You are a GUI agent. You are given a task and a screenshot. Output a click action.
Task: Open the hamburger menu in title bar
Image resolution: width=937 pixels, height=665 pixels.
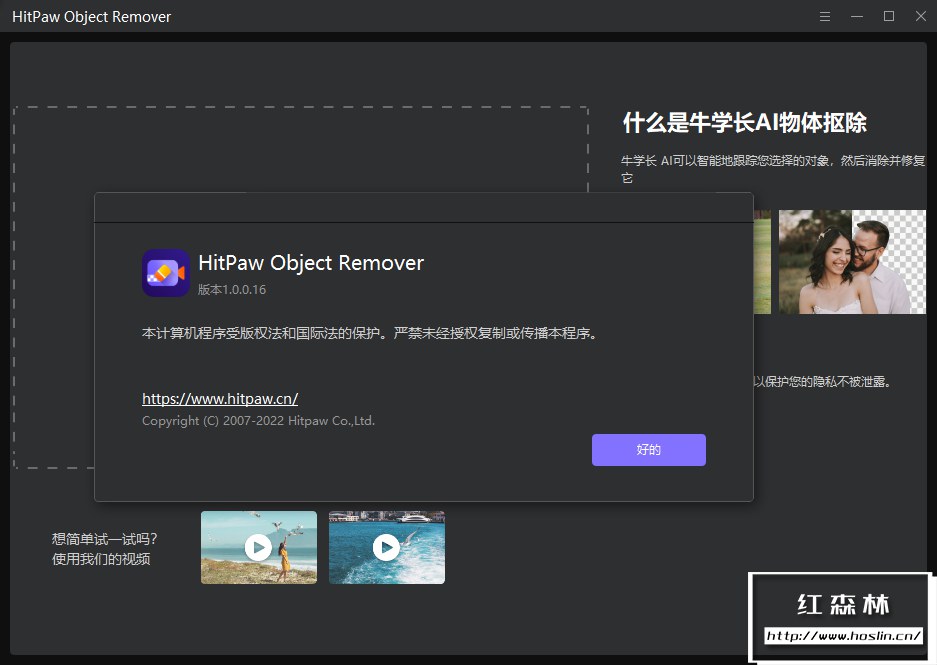[825, 17]
